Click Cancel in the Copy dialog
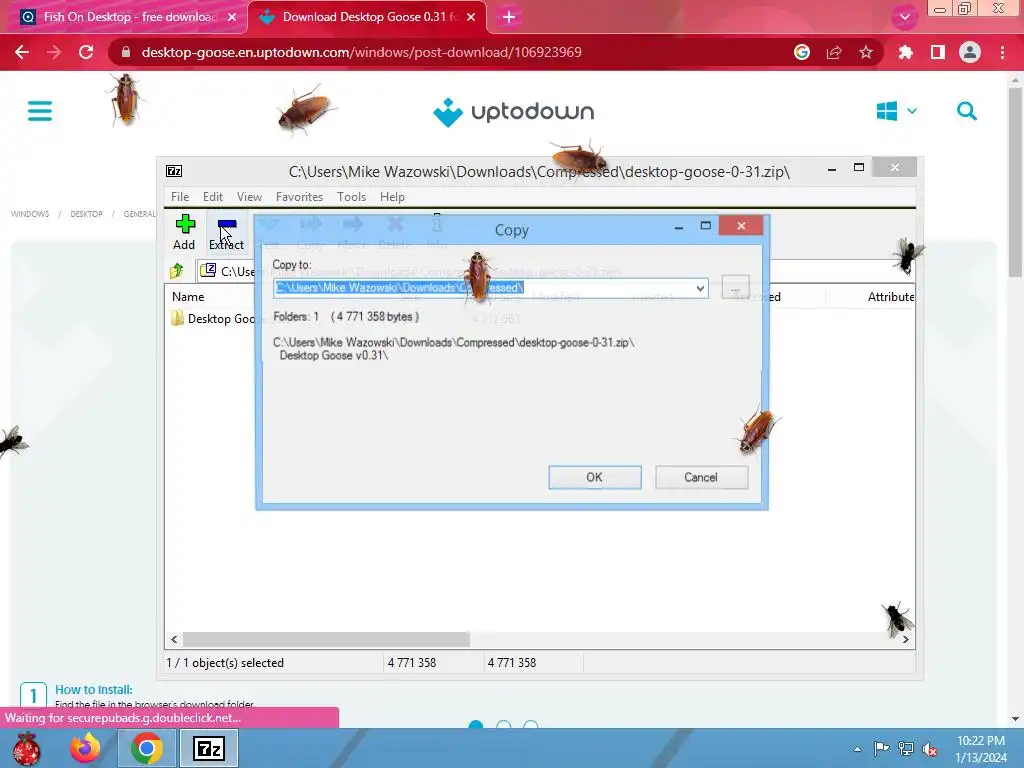 tap(701, 477)
